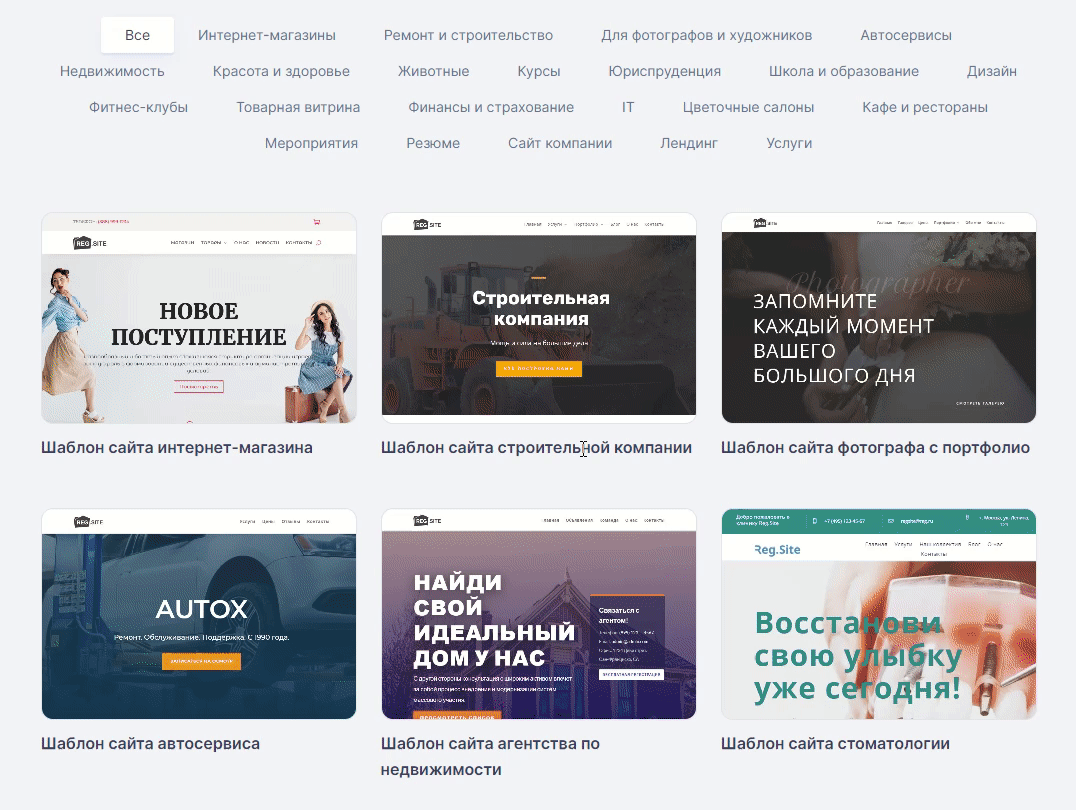Show templates for Кафе и рестораны
The image size is (1076, 810).
click(x=924, y=107)
